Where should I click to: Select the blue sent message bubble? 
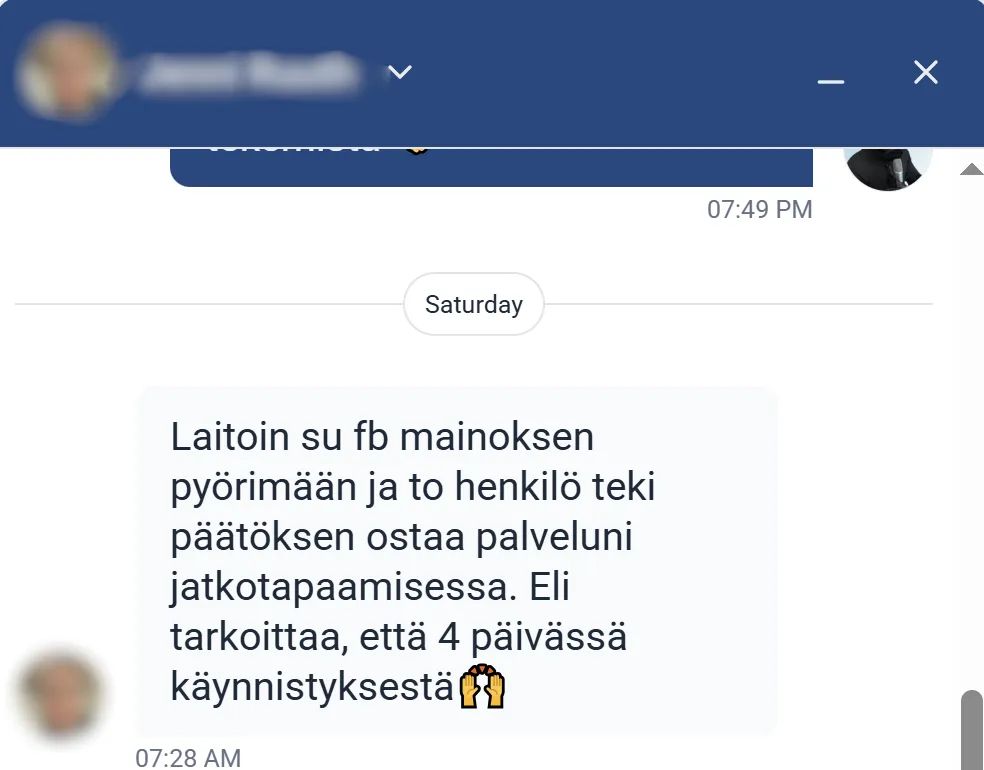click(x=491, y=167)
